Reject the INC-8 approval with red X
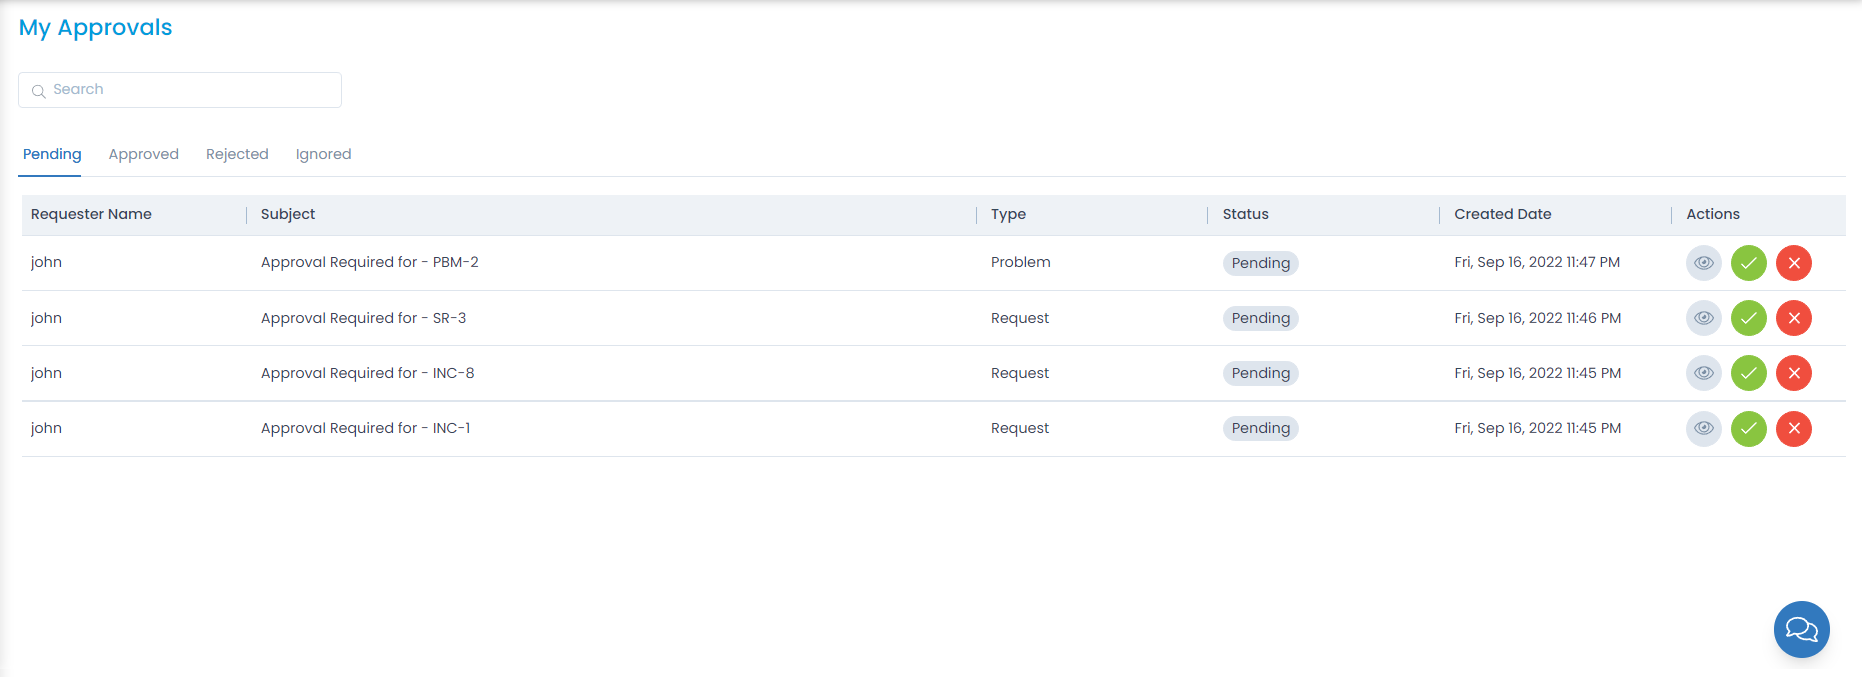Viewport: 1862px width, 677px height. pyautogui.click(x=1793, y=373)
